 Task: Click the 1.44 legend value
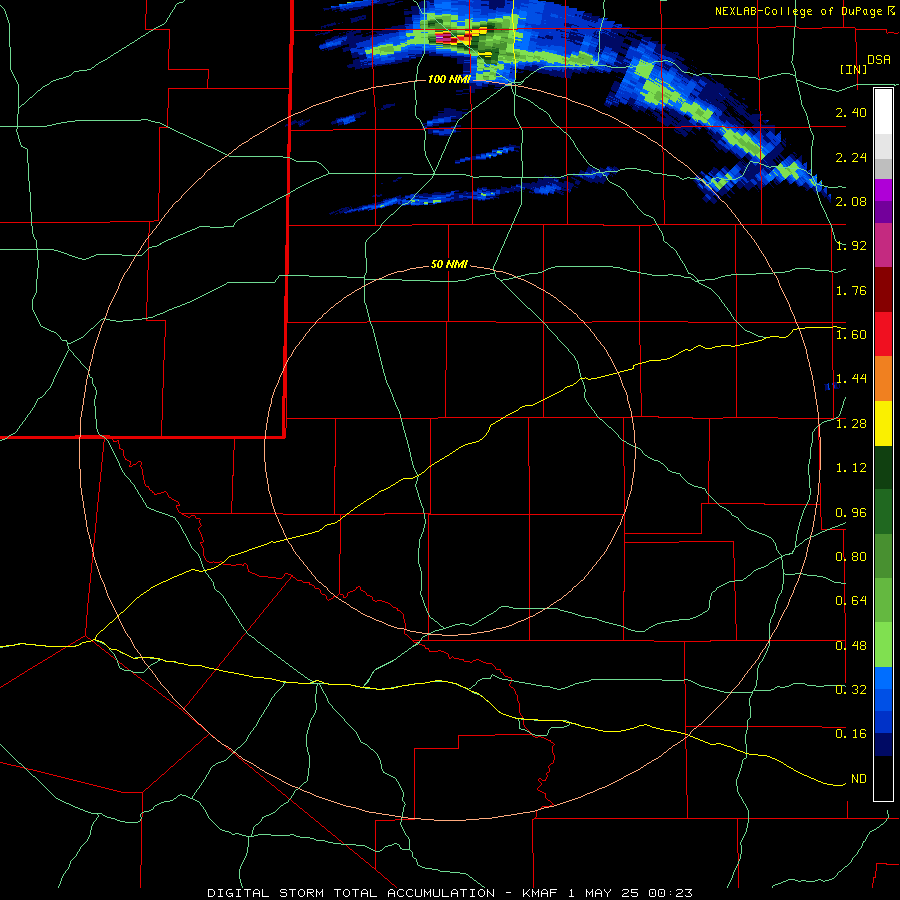click(x=851, y=379)
